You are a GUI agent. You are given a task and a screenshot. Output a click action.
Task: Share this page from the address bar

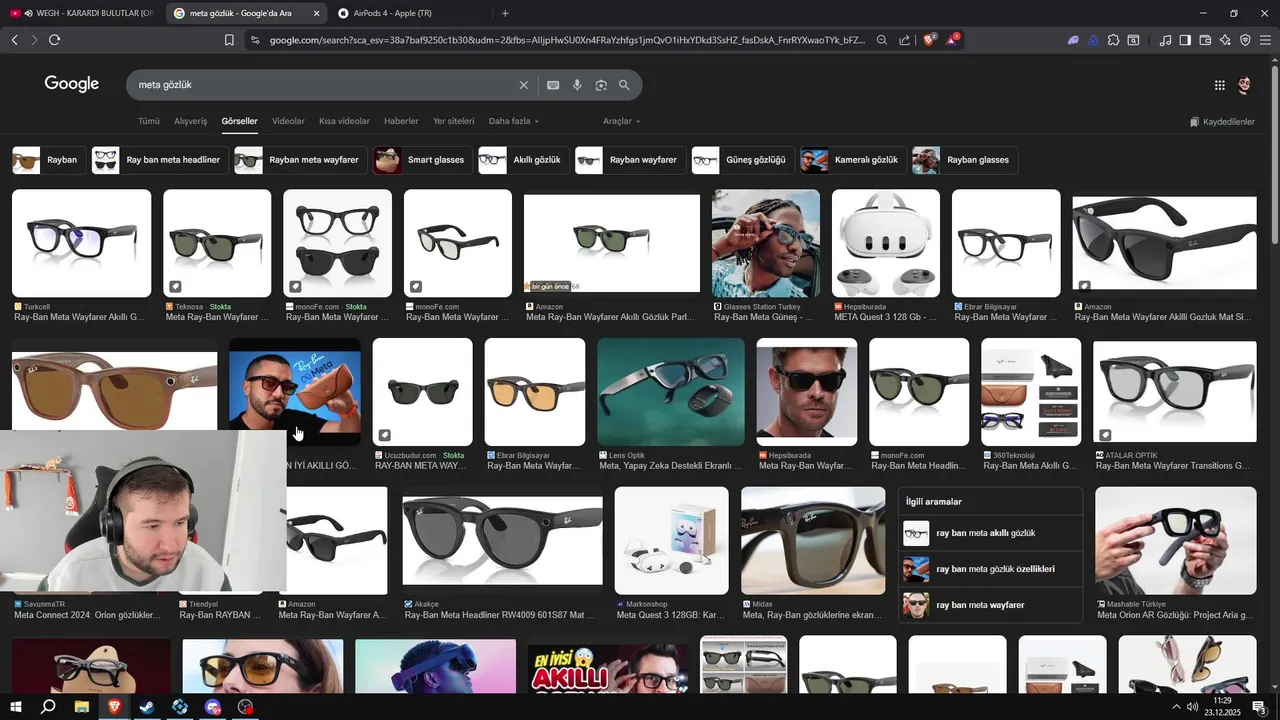coord(905,40)
